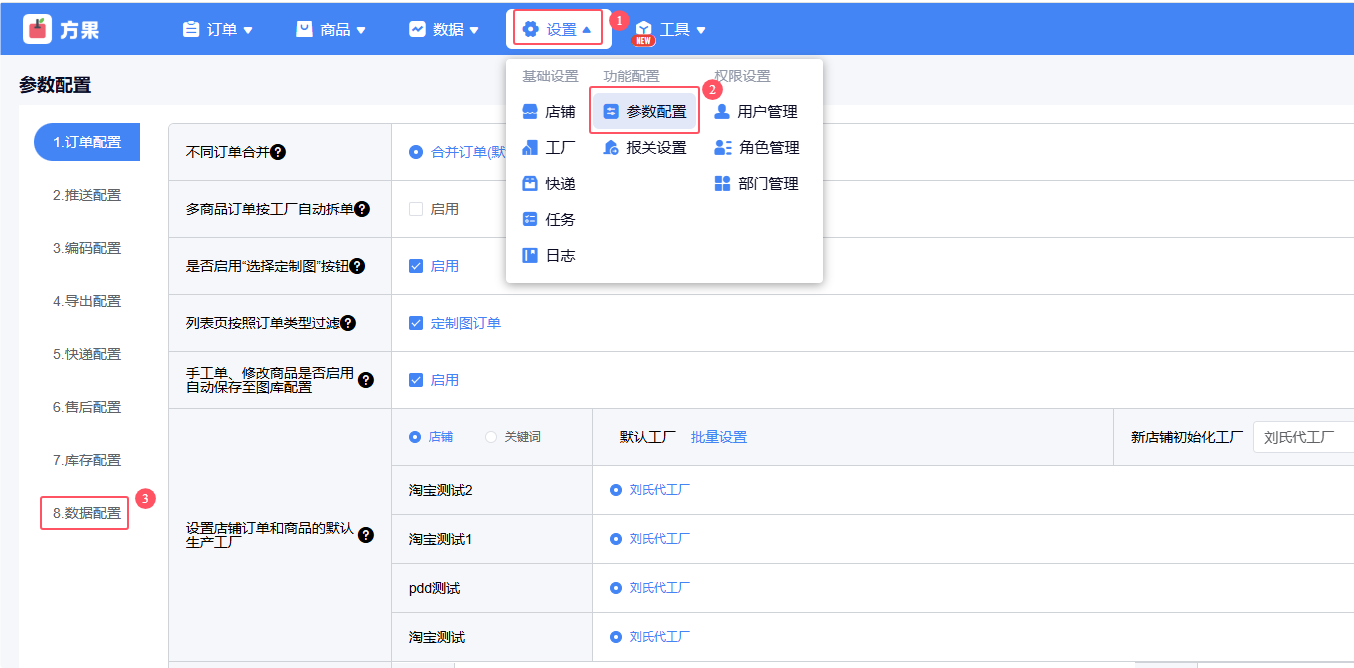Open 日志 from the settings menu

(x=549, y=256)
